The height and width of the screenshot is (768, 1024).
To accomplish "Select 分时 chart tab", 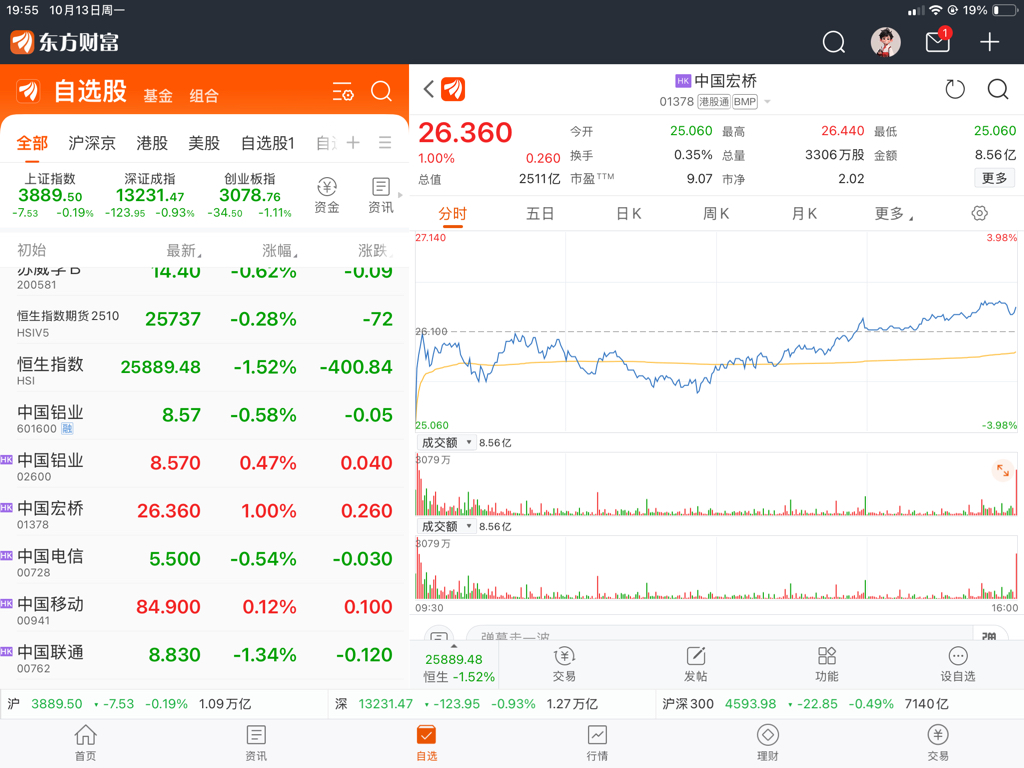I will coord(452,214).
